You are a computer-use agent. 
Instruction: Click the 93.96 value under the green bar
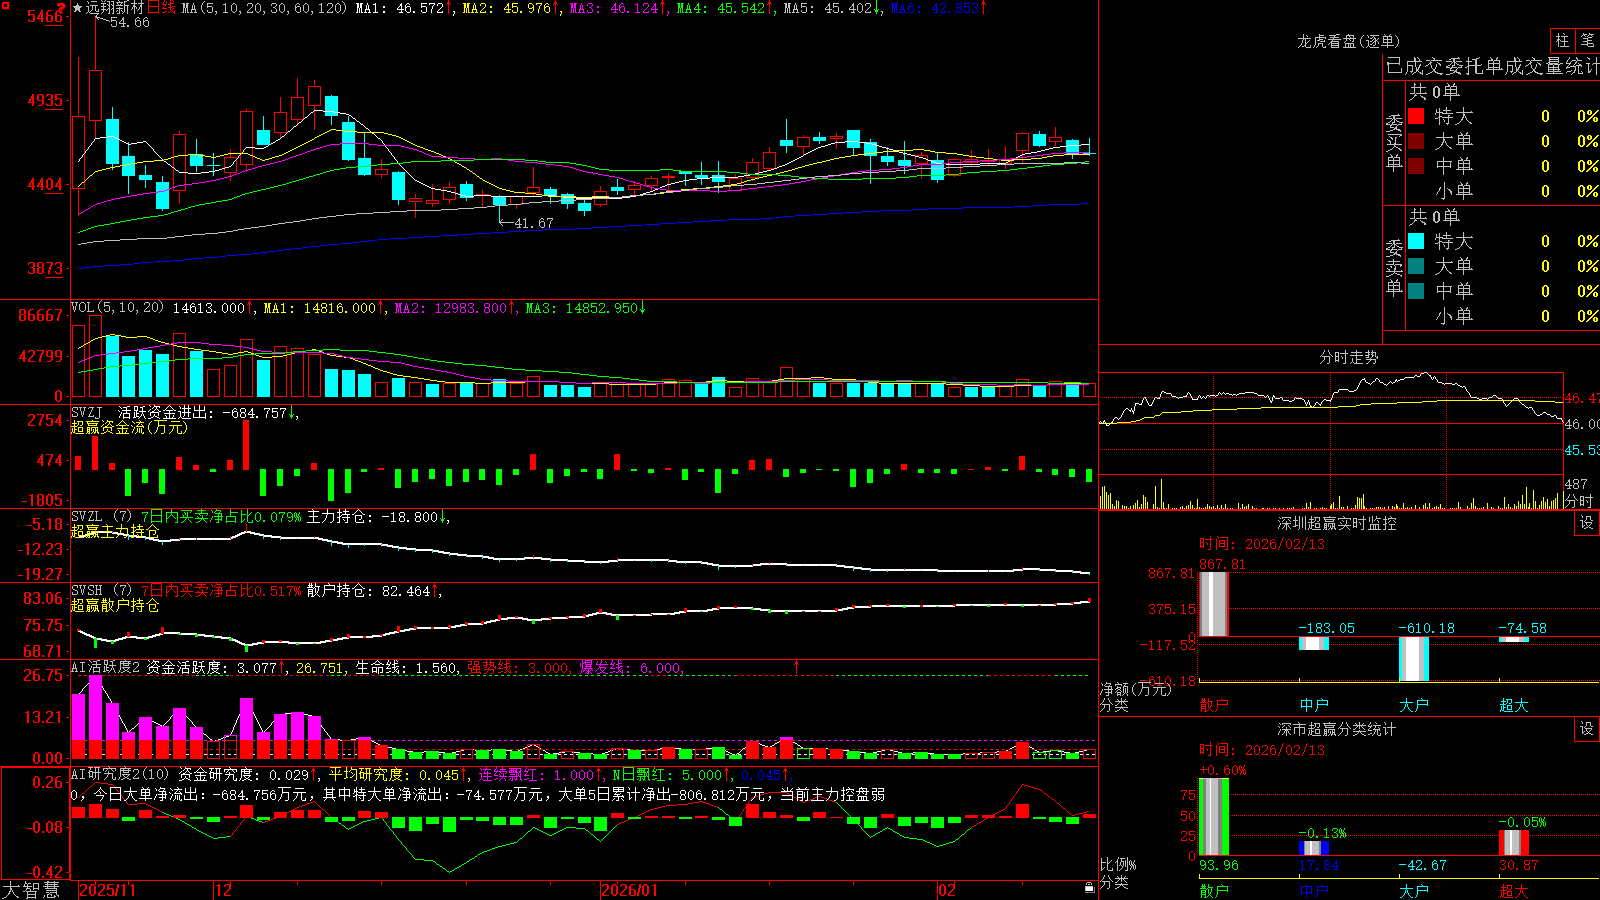coord(1218,865)
